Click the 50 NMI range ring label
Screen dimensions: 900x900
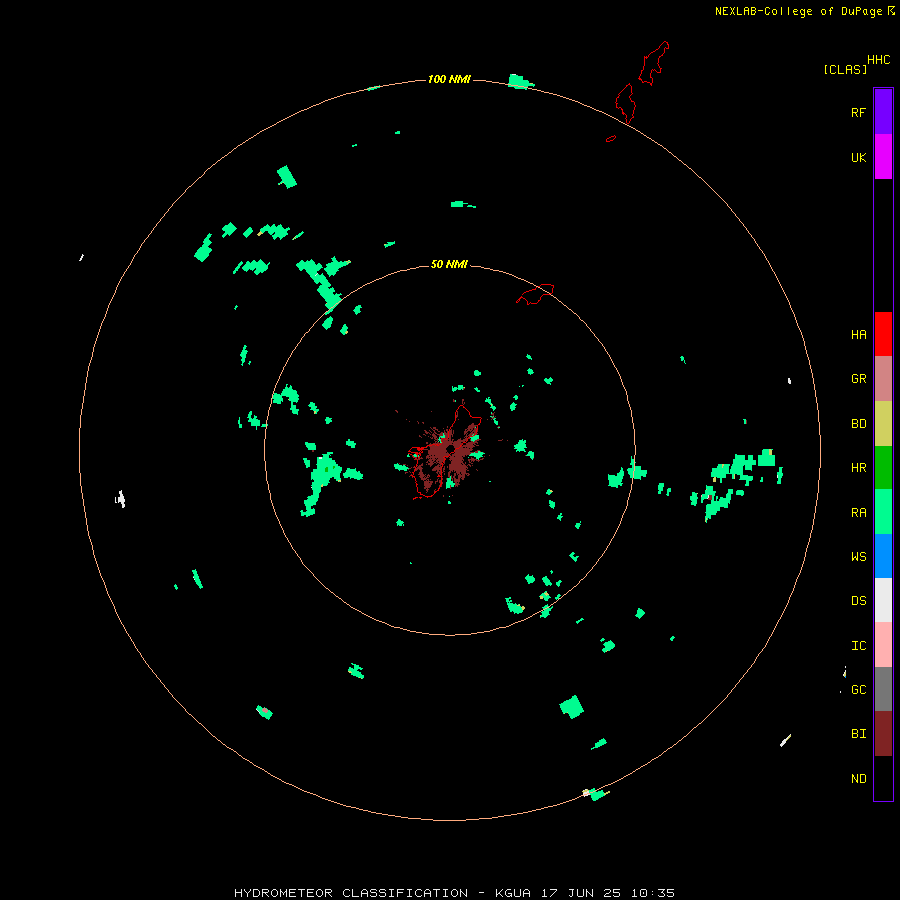click(x=449, y=264)
